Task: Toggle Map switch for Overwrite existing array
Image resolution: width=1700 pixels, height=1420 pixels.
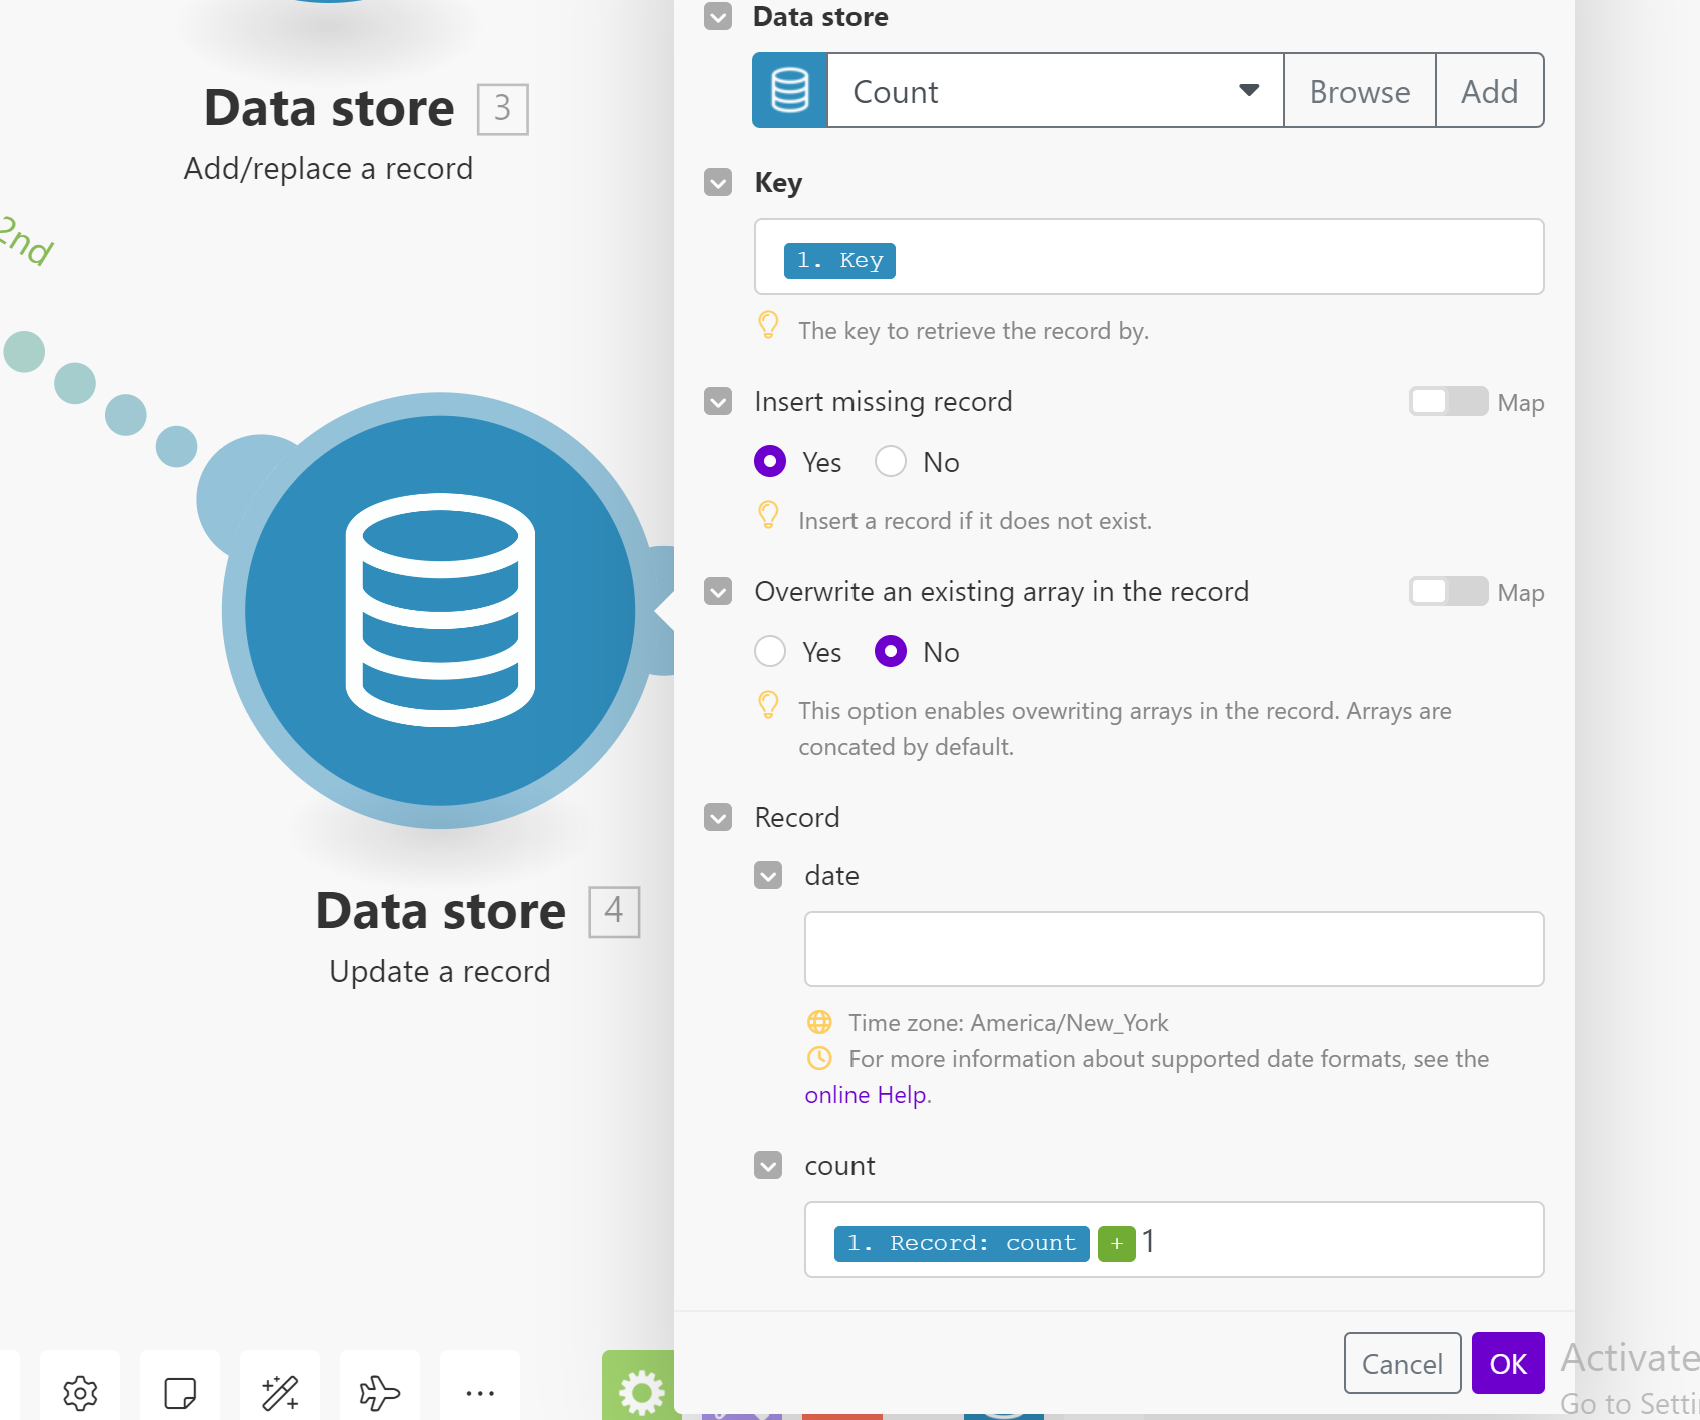Action: (x=1448, y=592)
